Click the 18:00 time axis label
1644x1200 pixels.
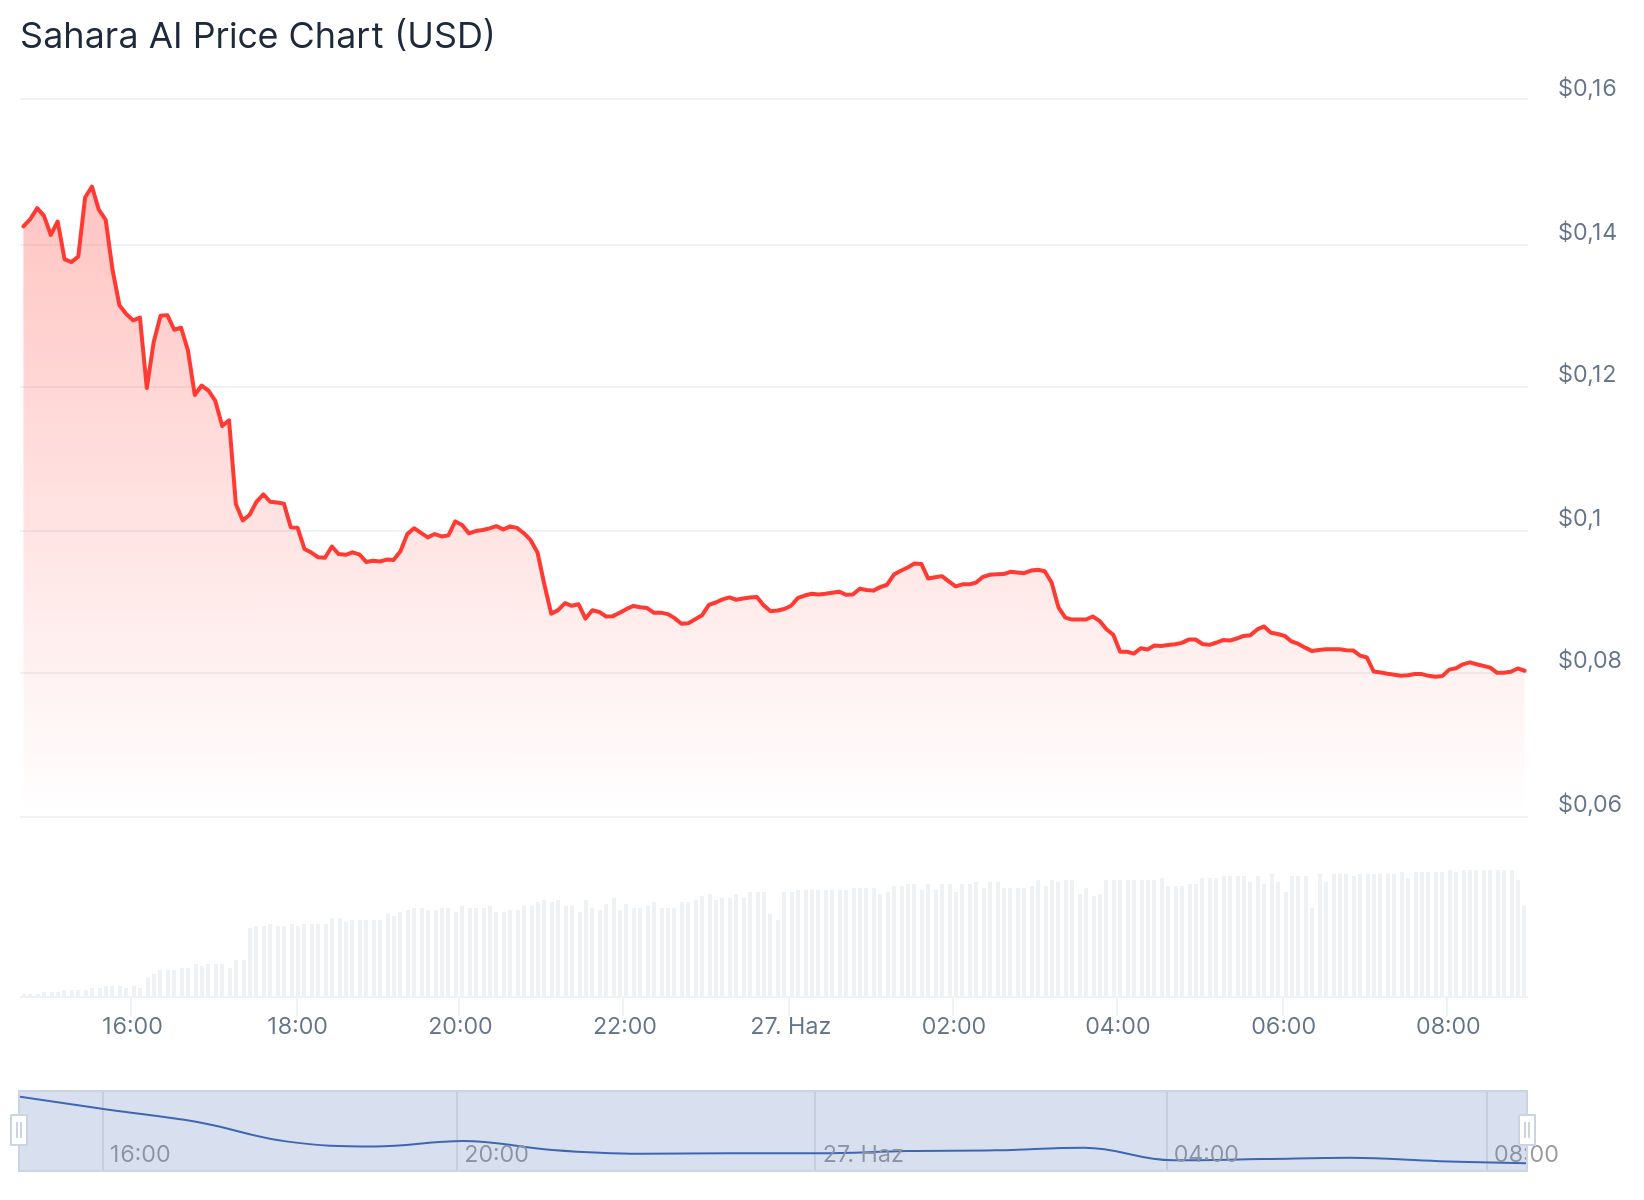click(297, 1026)
